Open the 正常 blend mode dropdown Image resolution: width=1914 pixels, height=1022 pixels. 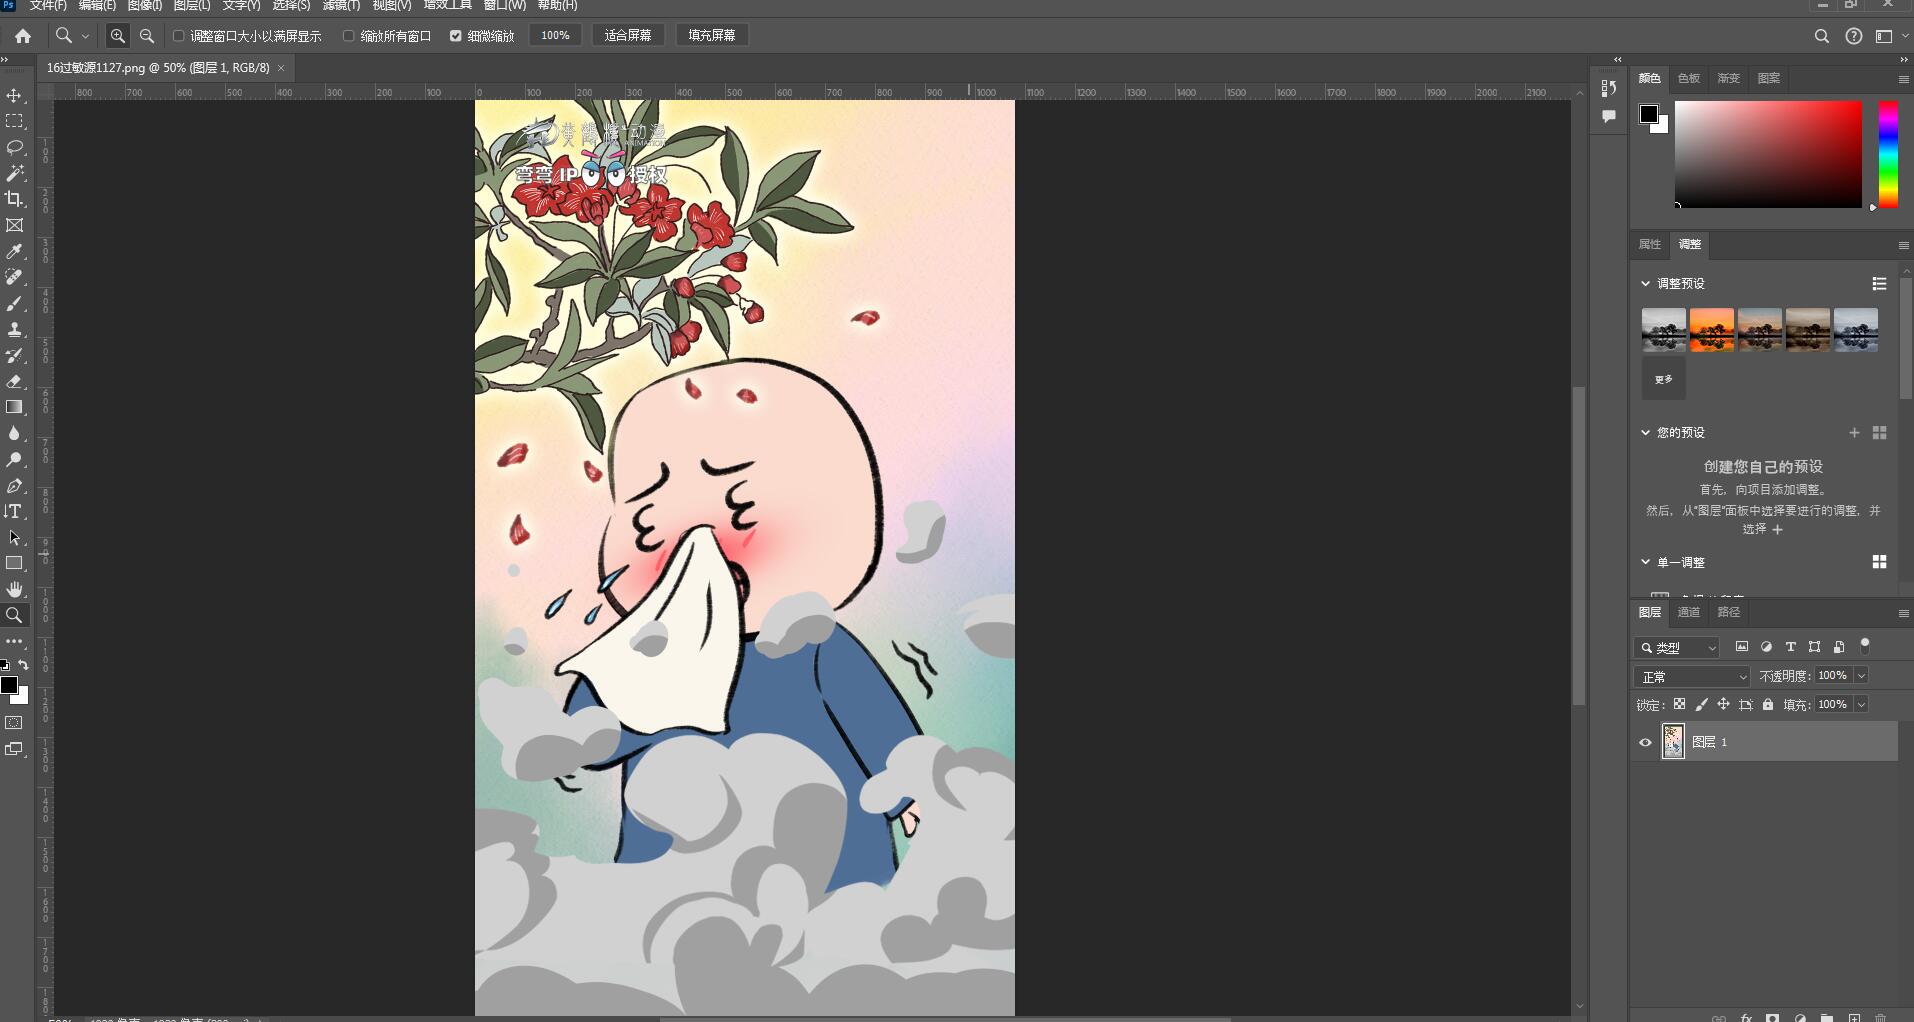pos(1692,677)
